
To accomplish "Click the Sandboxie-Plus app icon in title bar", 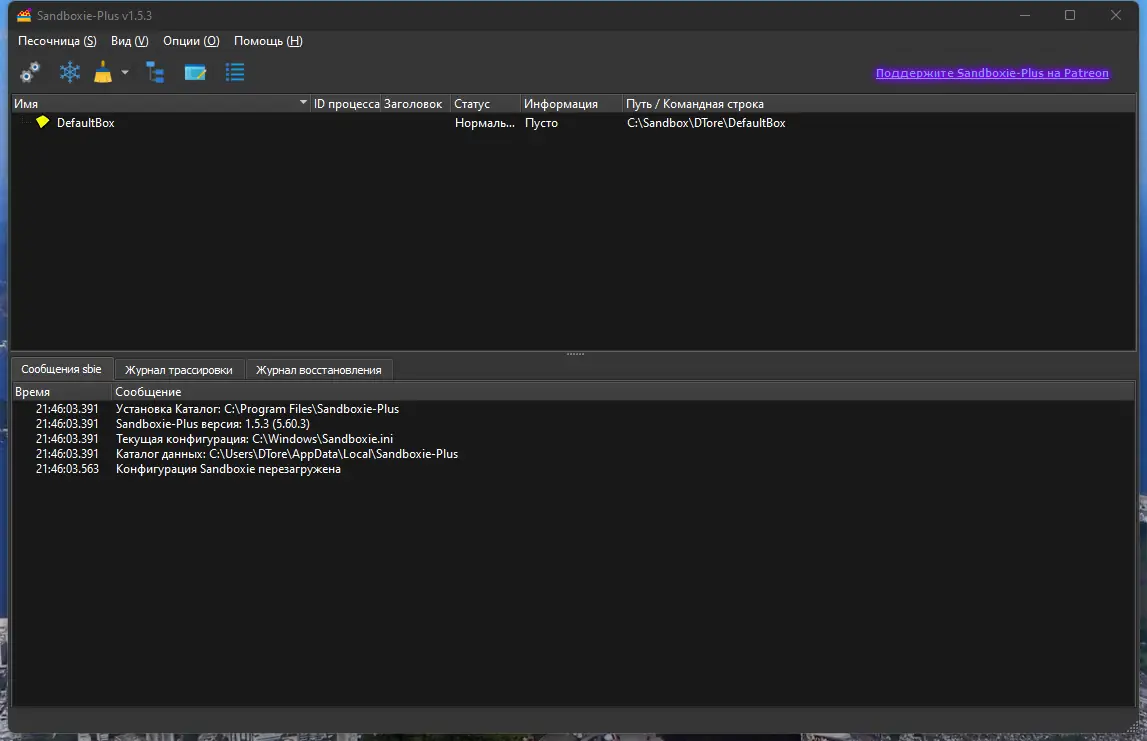I will (24, 15).
